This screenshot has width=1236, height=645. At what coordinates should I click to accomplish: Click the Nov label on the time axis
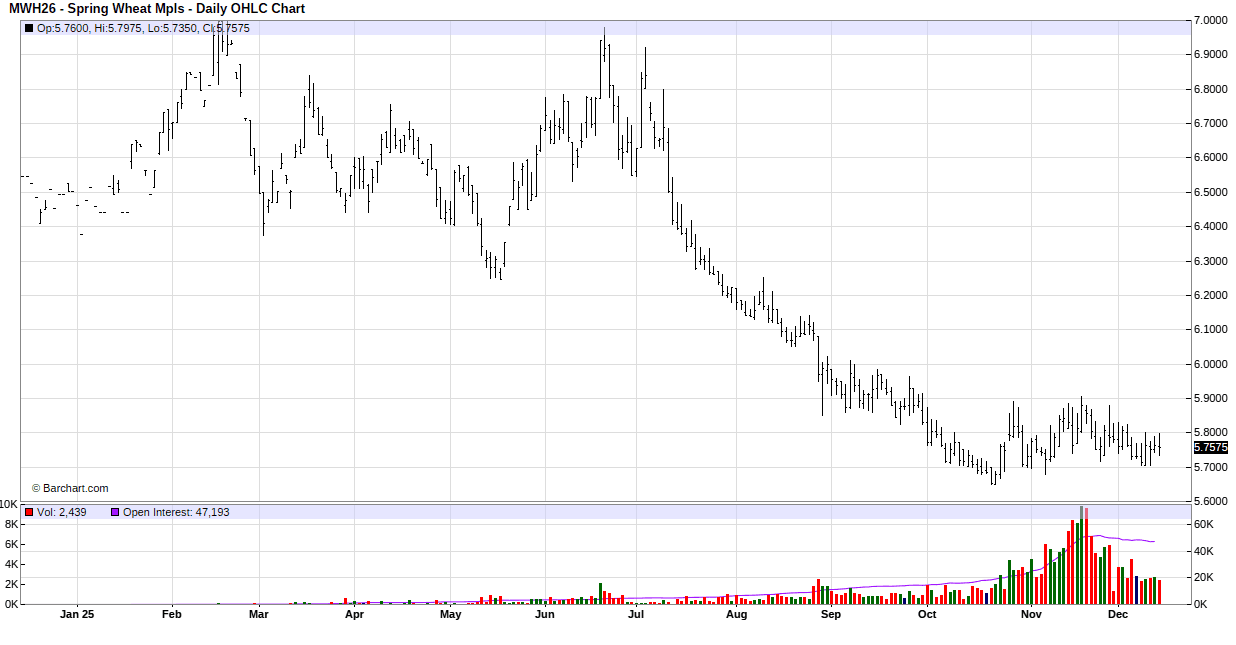pos(1031,615)
